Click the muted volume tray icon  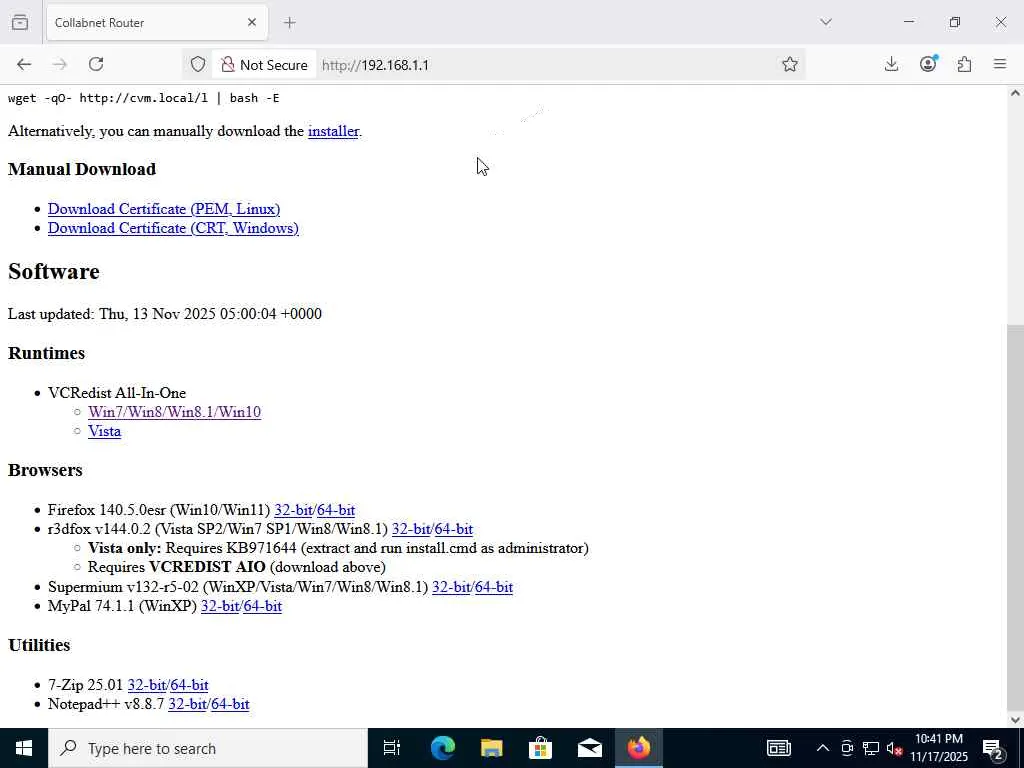(x=895, y=748)
